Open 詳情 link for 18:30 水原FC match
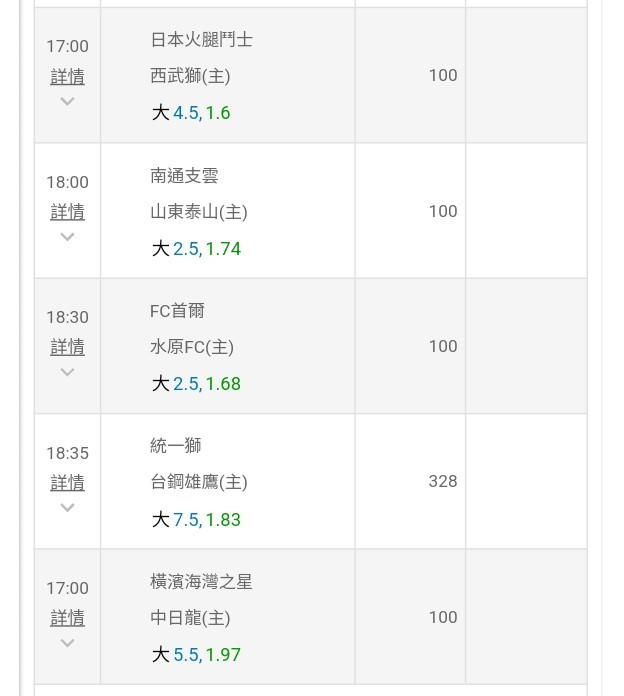The image size is (624, 696). pos(67,347)
